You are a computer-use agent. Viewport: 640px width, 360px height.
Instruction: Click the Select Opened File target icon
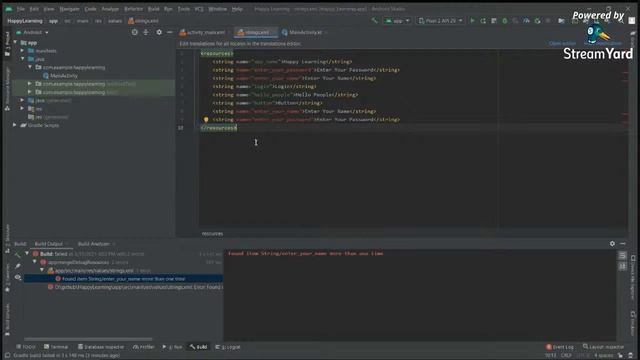pos(135,32)
